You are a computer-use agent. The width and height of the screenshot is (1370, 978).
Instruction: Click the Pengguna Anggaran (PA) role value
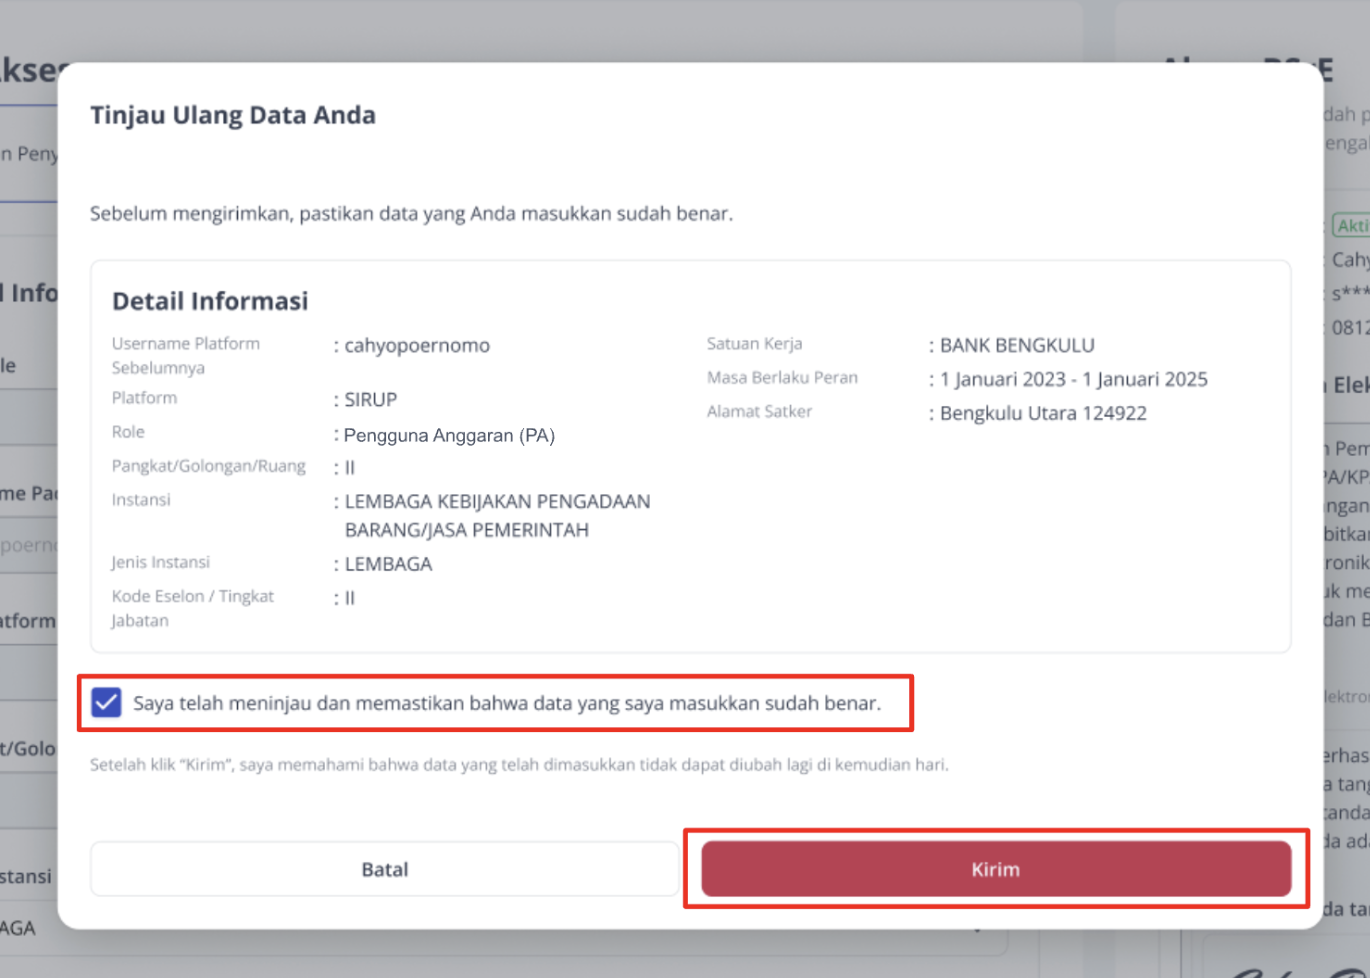[449, 435]
